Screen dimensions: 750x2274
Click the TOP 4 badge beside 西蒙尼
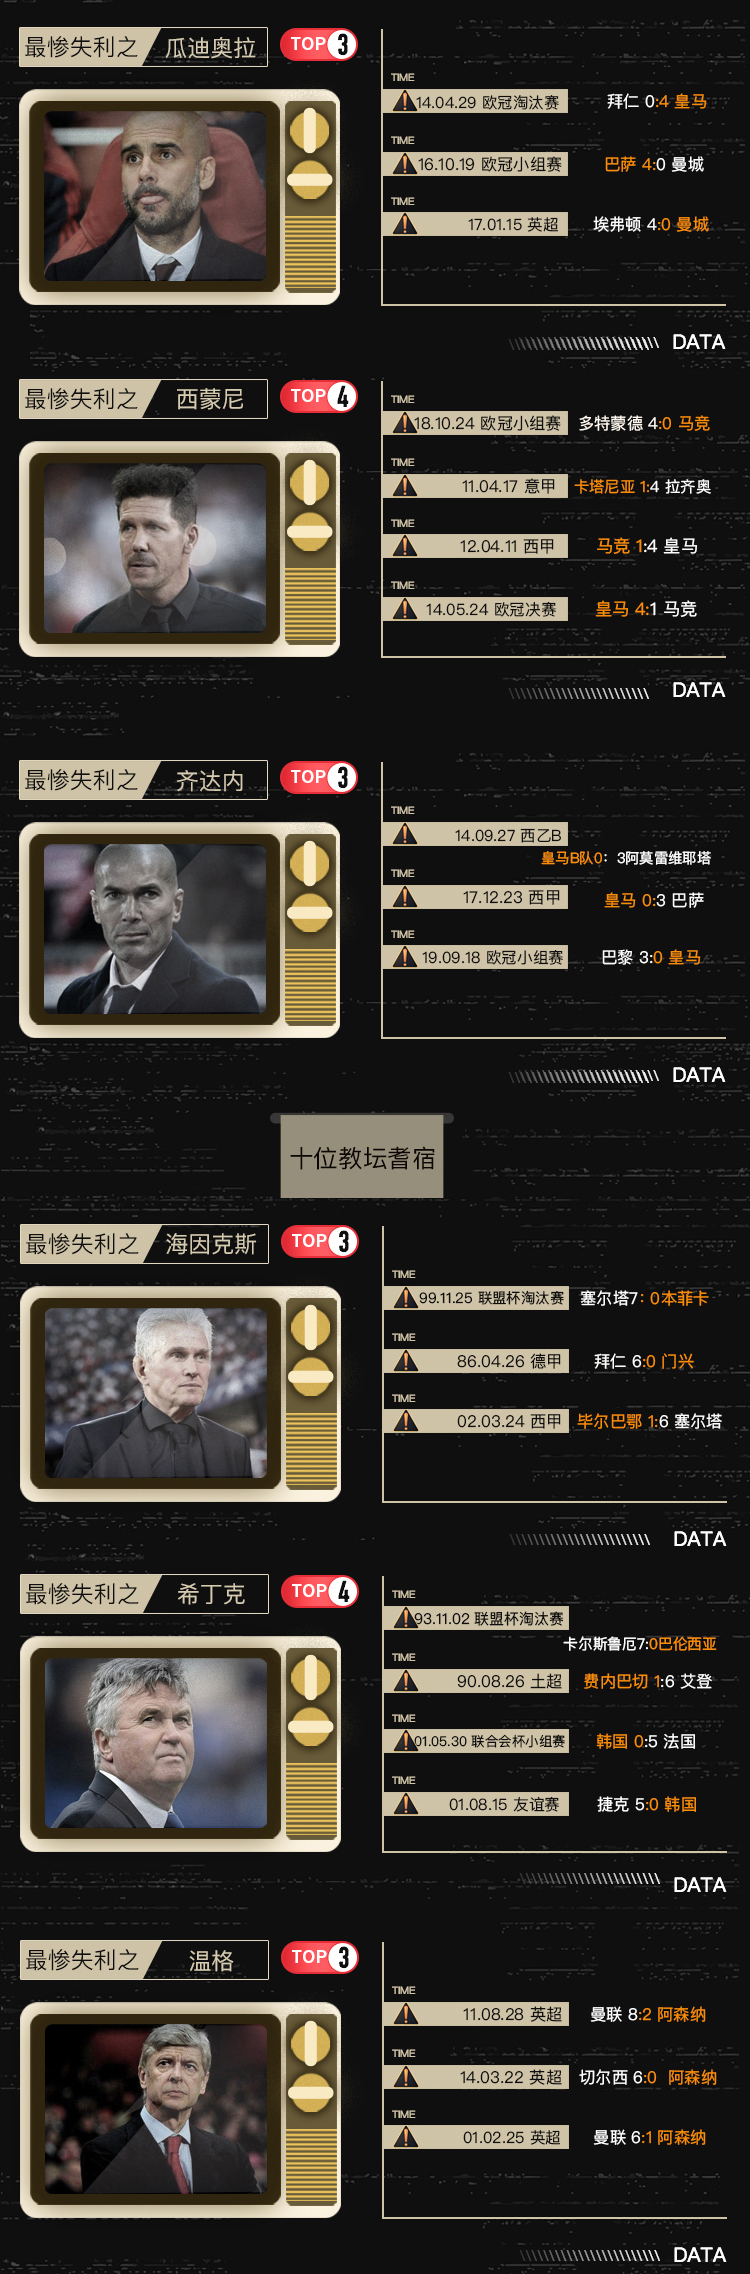(x=319, y=396)
